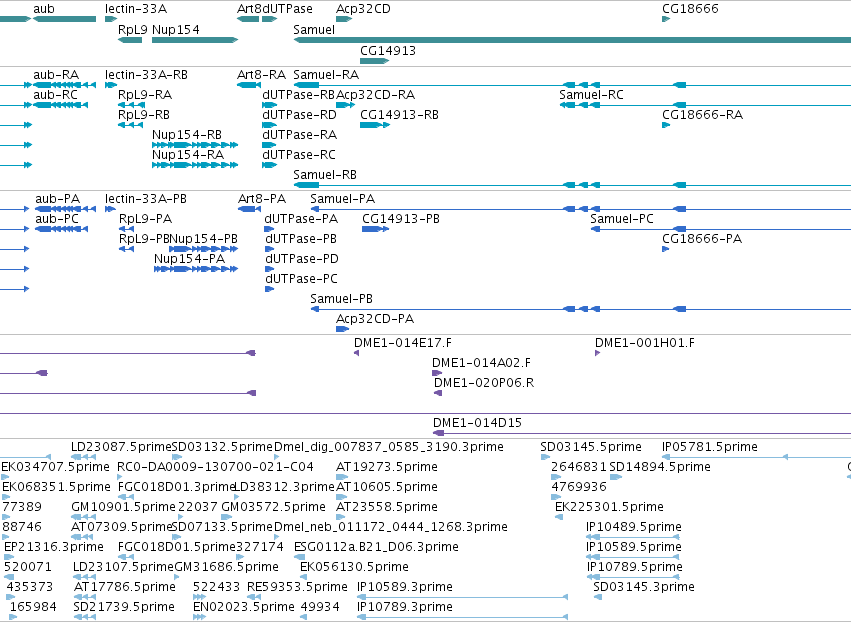
Task: Open EST LD23087.5prime
Action: pyautogui.click(x=122, y=447)
